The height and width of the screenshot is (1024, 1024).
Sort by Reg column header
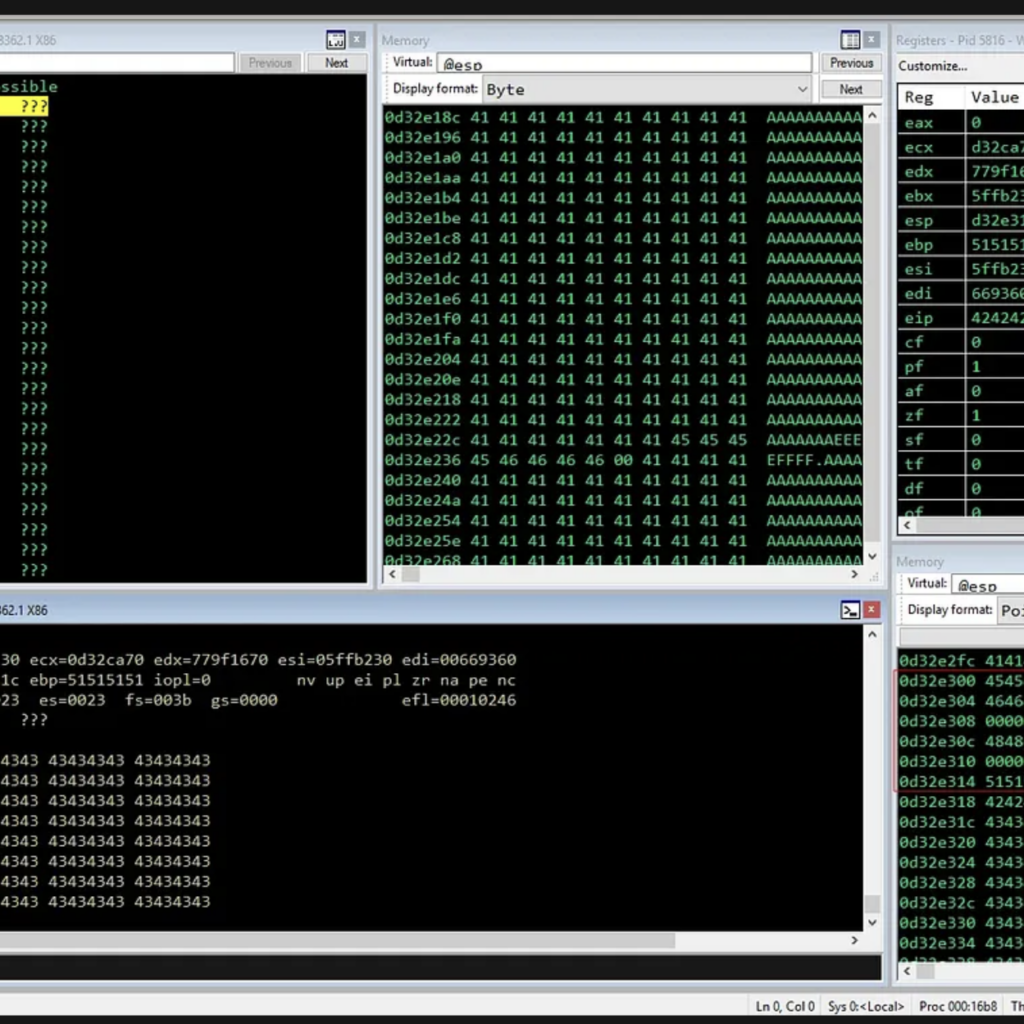coord(931,97)
